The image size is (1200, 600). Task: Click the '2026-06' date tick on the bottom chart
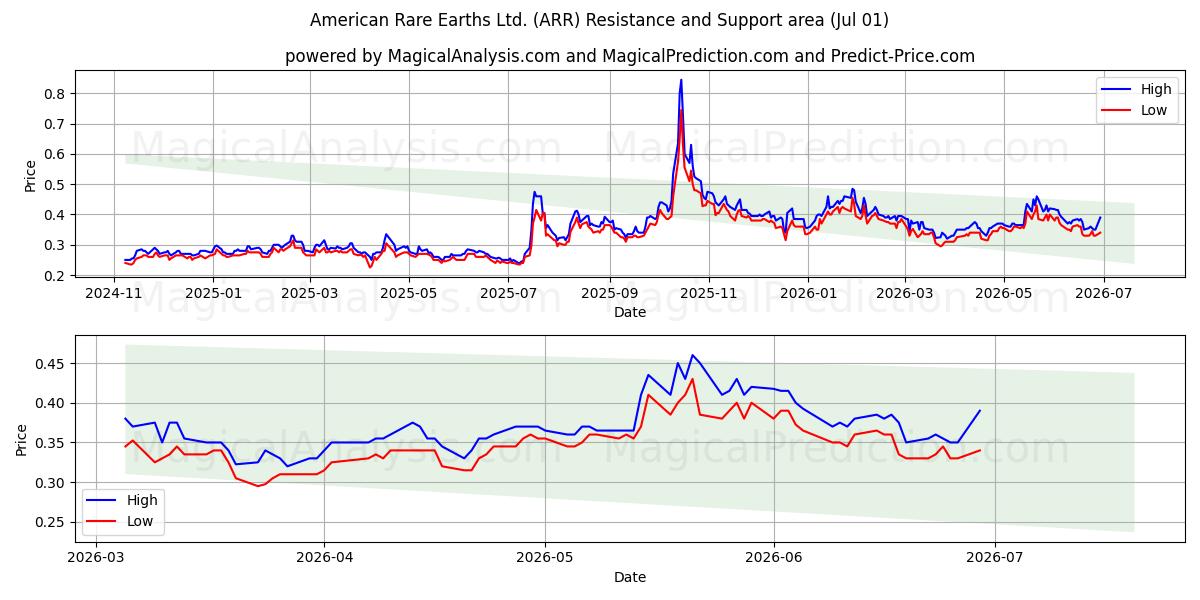[774, 559]
